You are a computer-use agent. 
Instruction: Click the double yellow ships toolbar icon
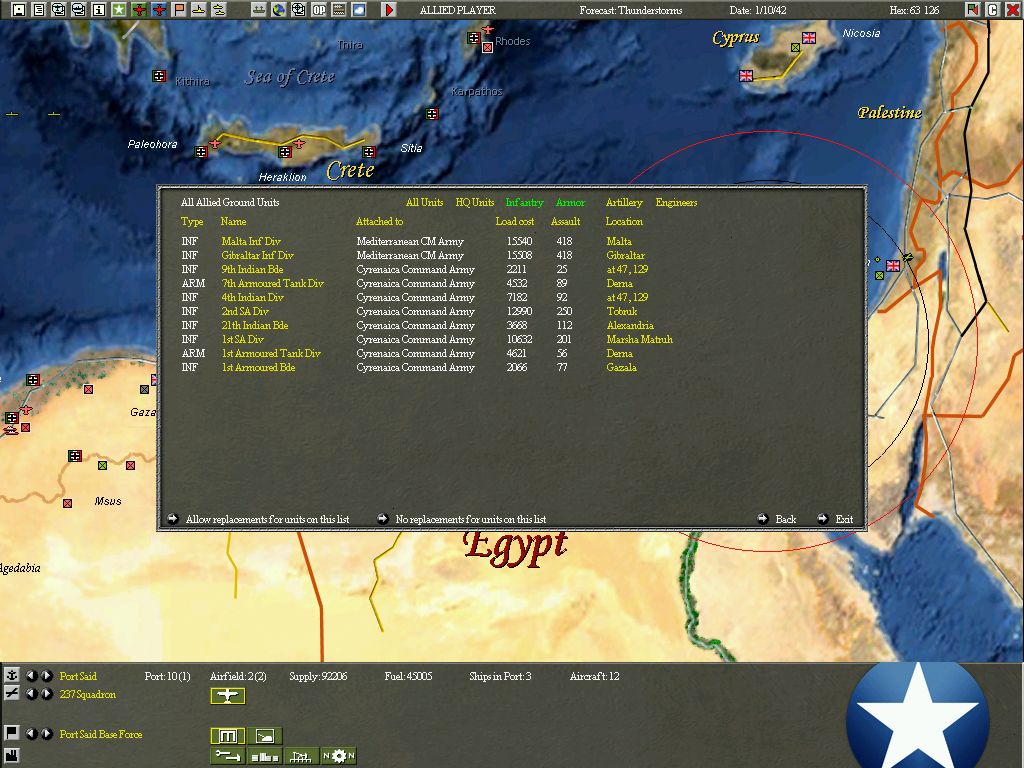pos(219,9)
